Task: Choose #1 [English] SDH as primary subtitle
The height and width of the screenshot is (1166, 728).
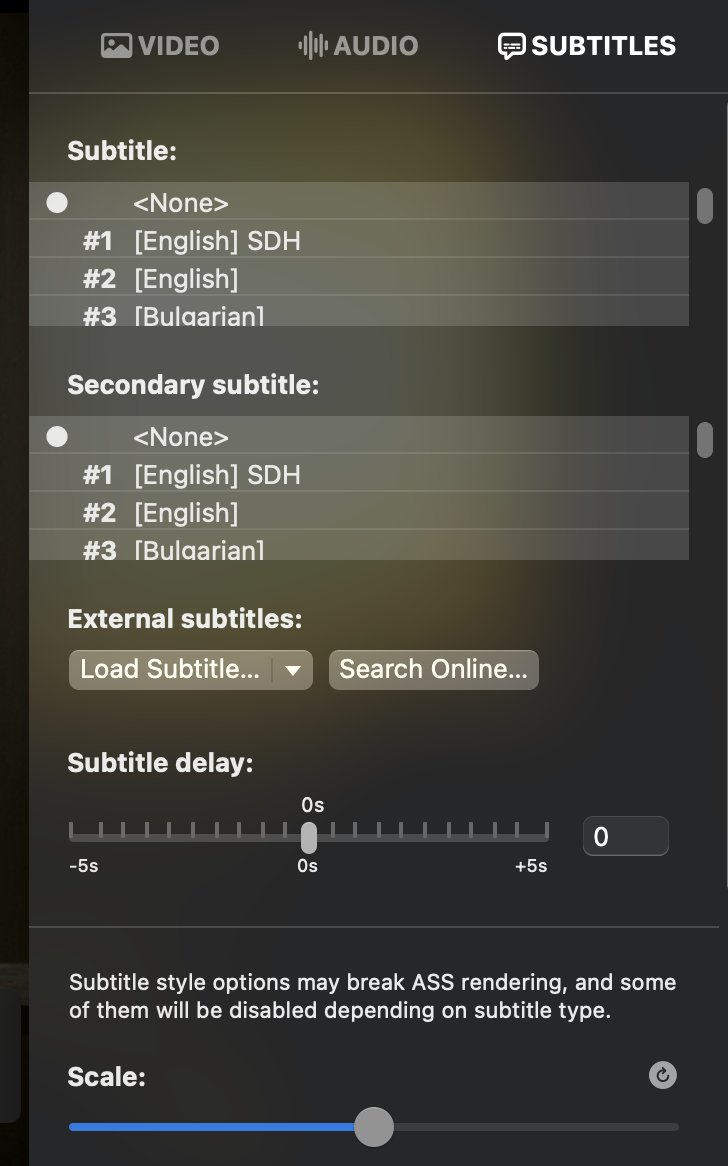Action: click(x=358, y=240)
